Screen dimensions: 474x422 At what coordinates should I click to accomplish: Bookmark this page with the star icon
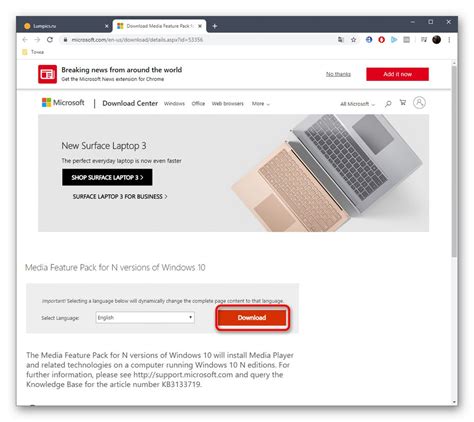353,40
